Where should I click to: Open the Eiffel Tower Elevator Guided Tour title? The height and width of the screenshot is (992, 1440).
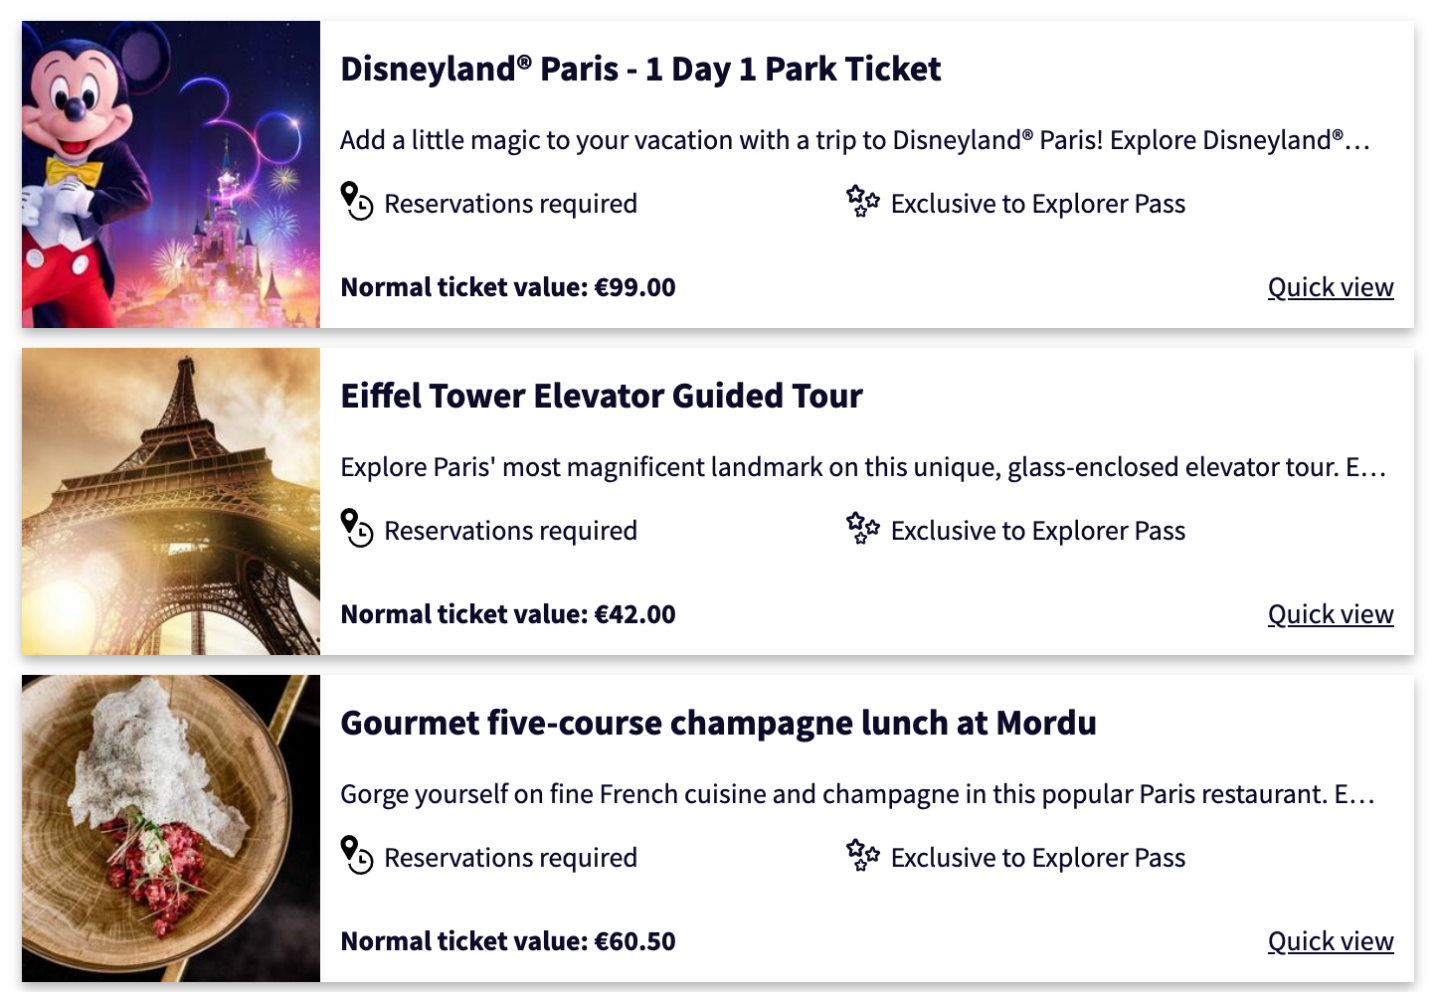601,396
